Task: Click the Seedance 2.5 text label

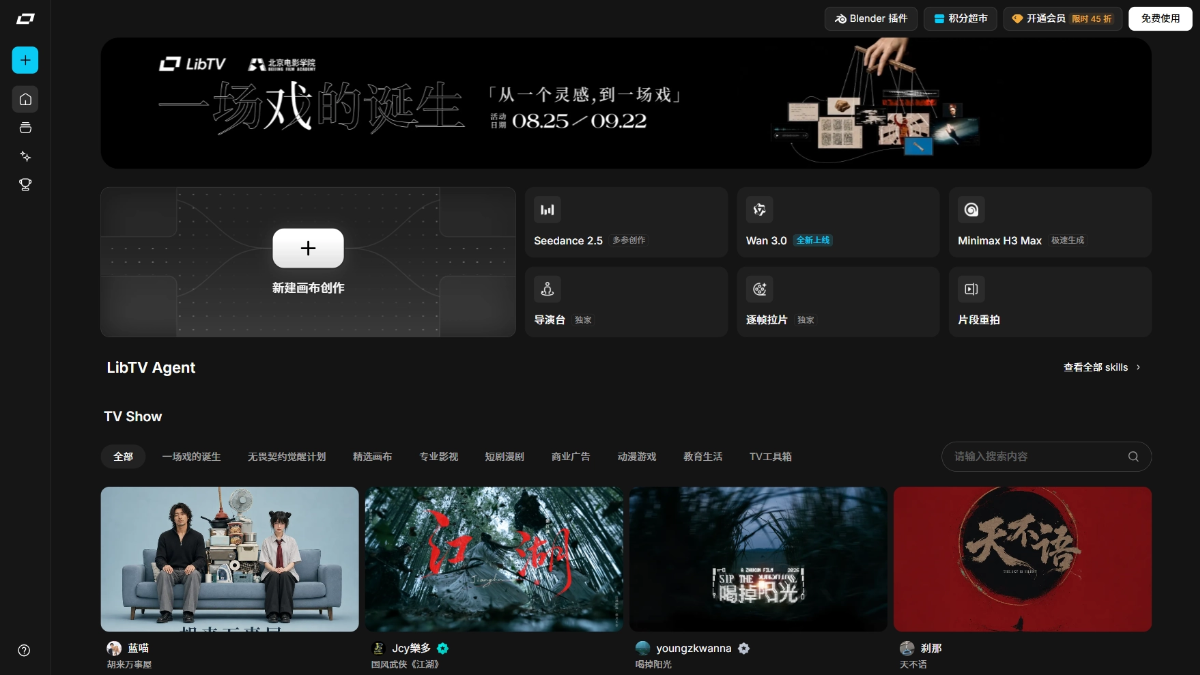Action: [568, 241]
